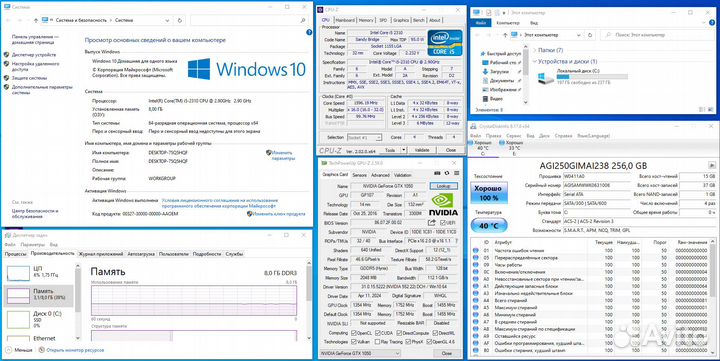Click the Диспетчер устройств link in System window
The width and height of the screenshot is (720, 361).
[x=34, y=55]
